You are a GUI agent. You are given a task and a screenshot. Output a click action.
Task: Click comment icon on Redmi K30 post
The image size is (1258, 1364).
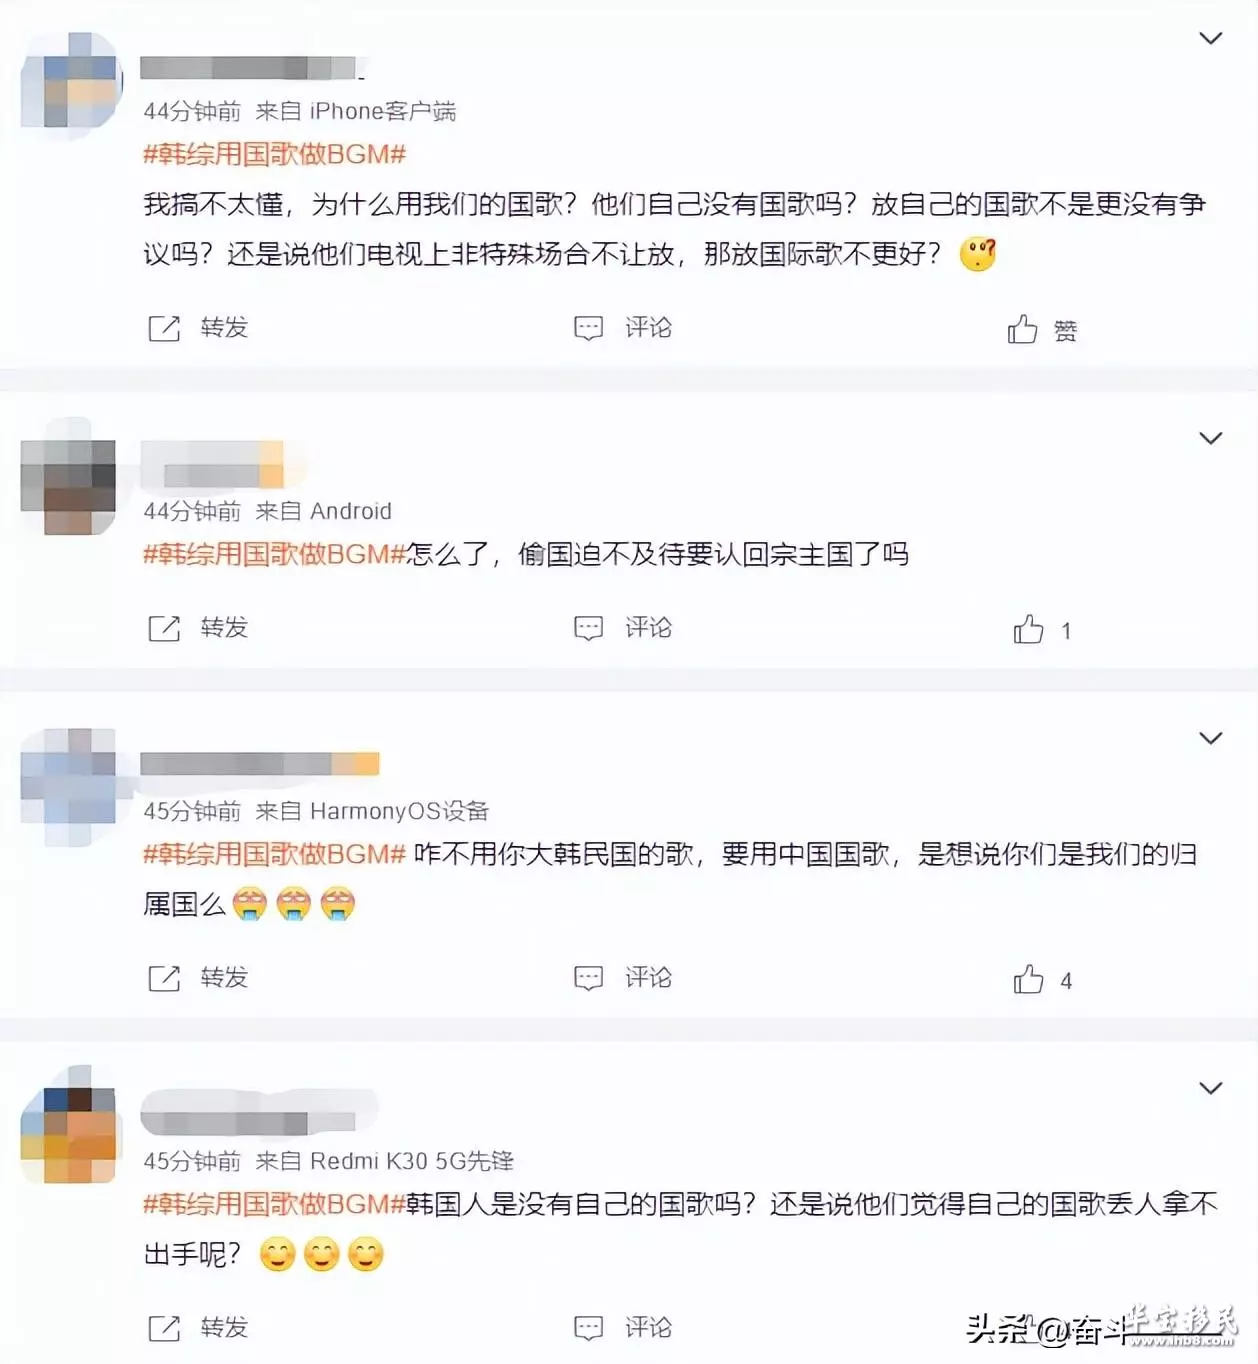(588, 1328)
